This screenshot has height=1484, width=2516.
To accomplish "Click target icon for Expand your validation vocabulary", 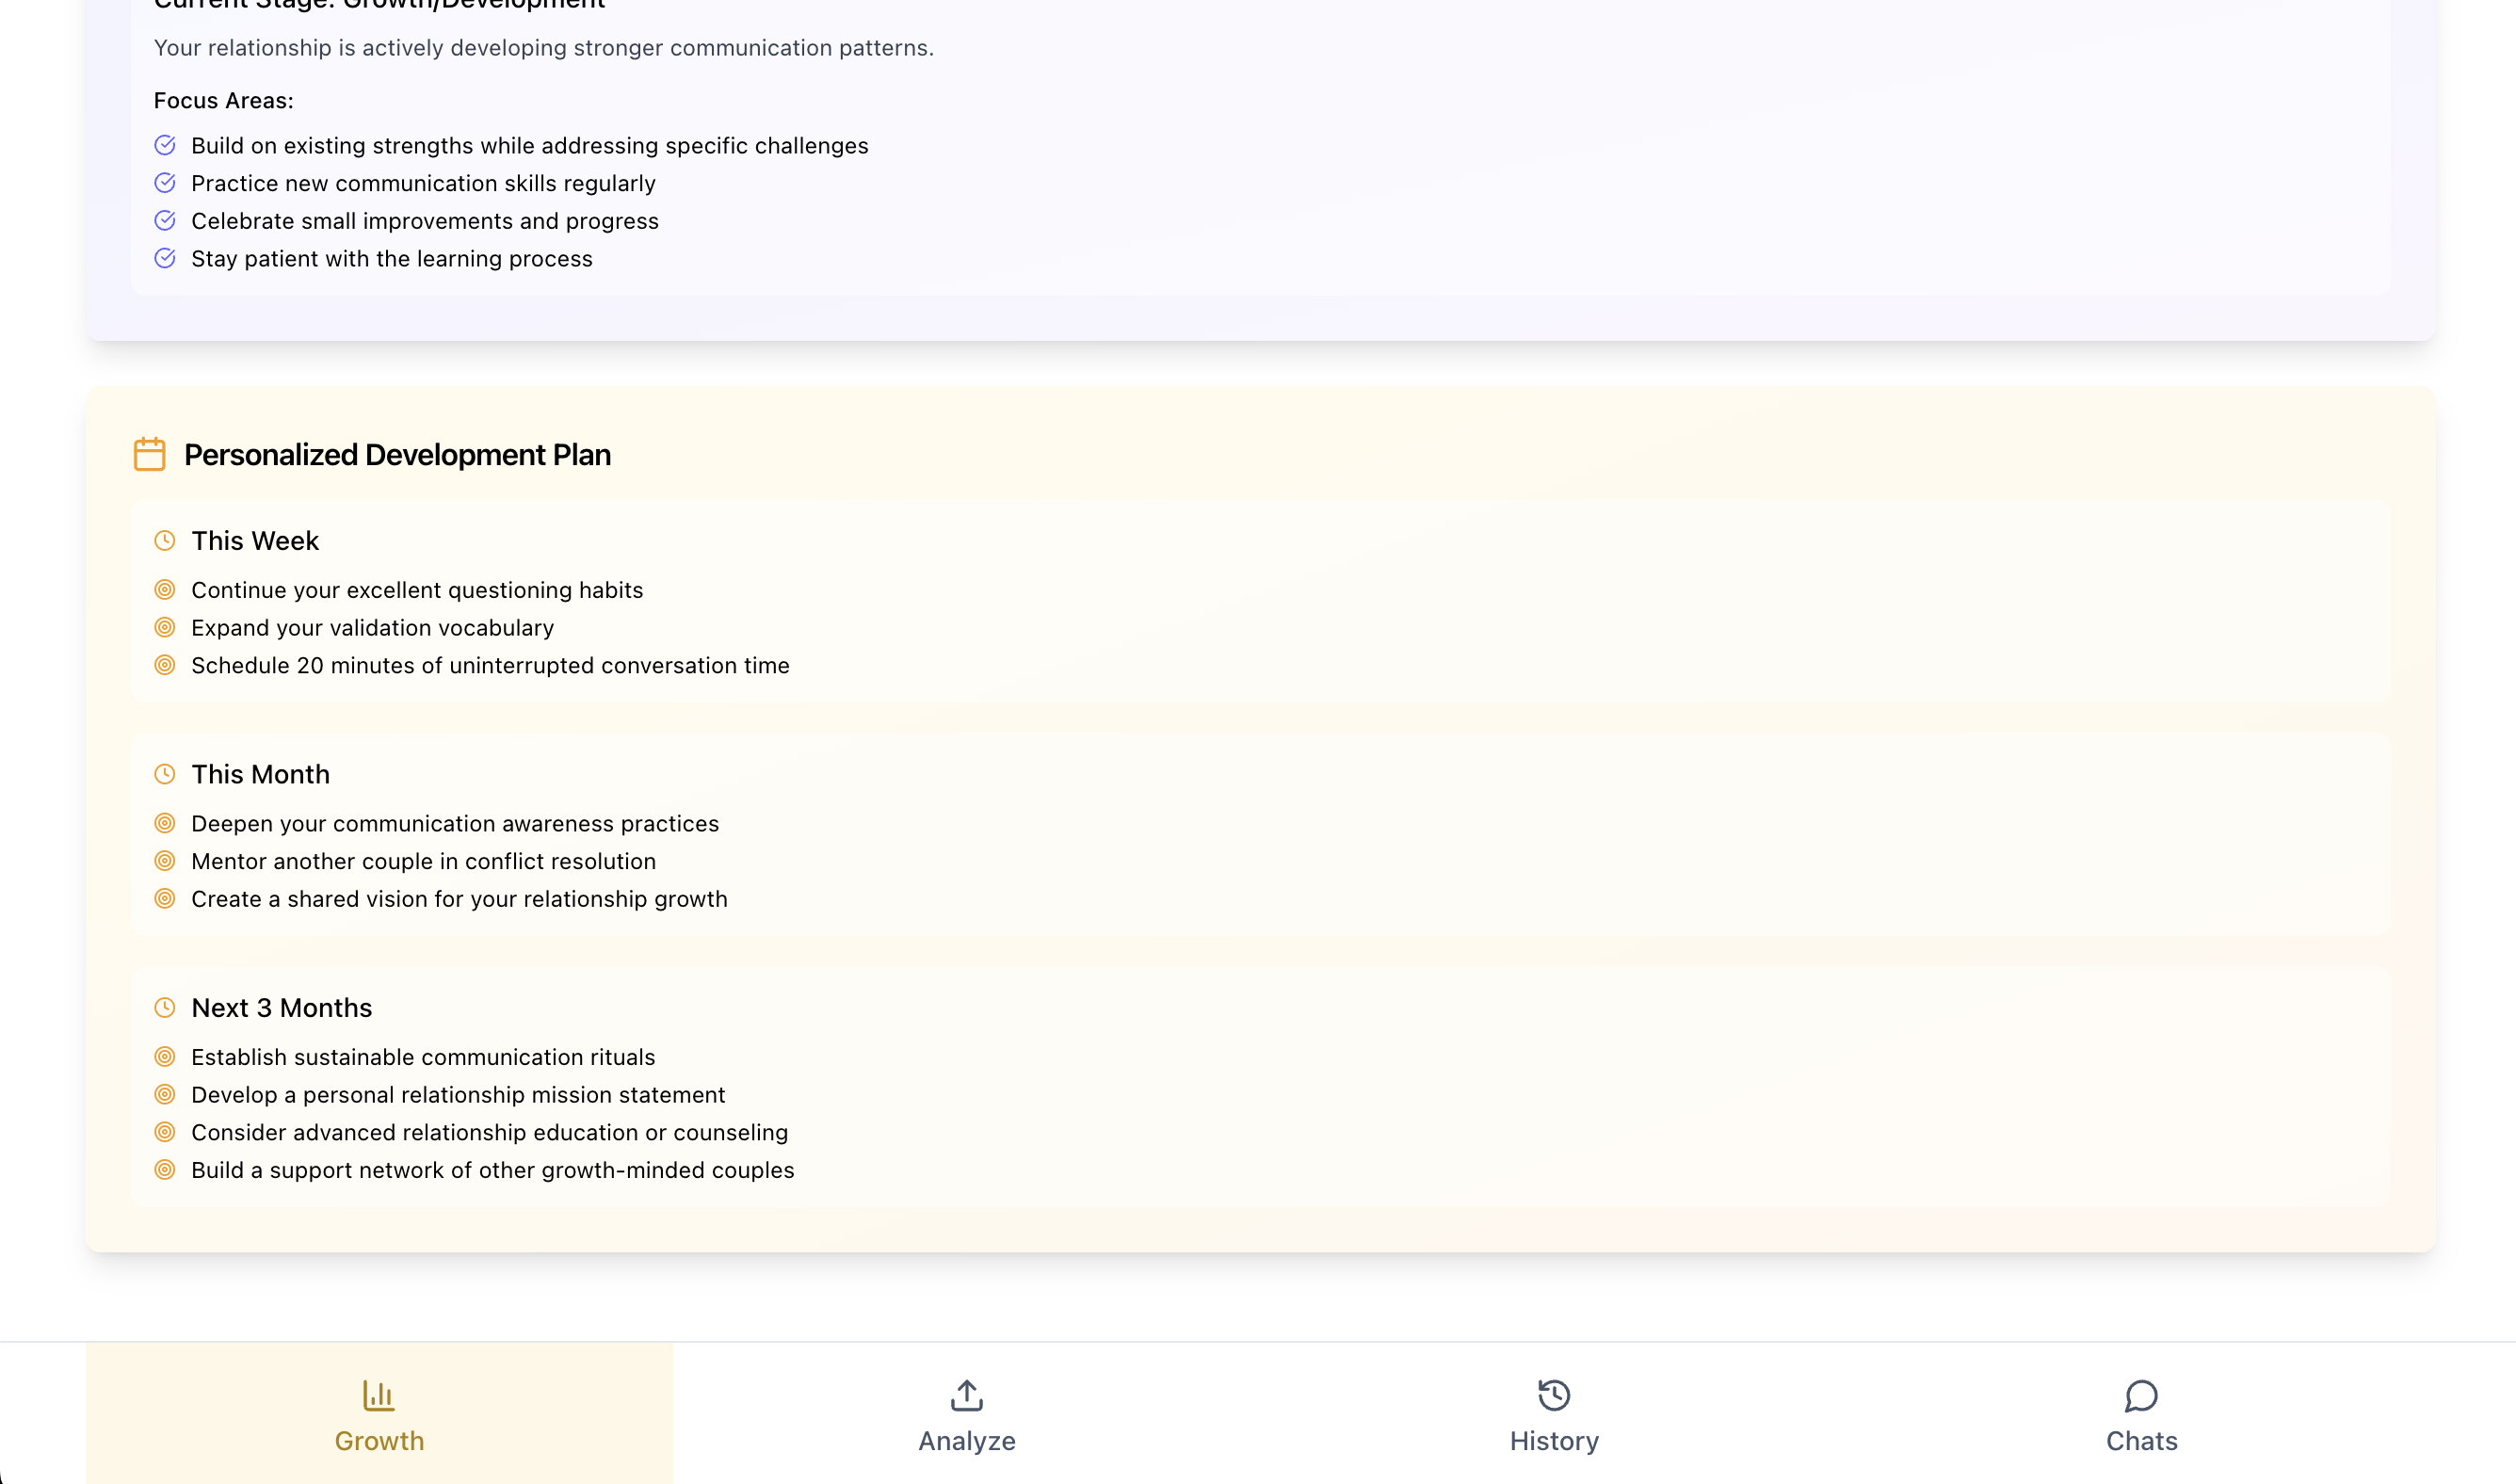I will (165, 627).
